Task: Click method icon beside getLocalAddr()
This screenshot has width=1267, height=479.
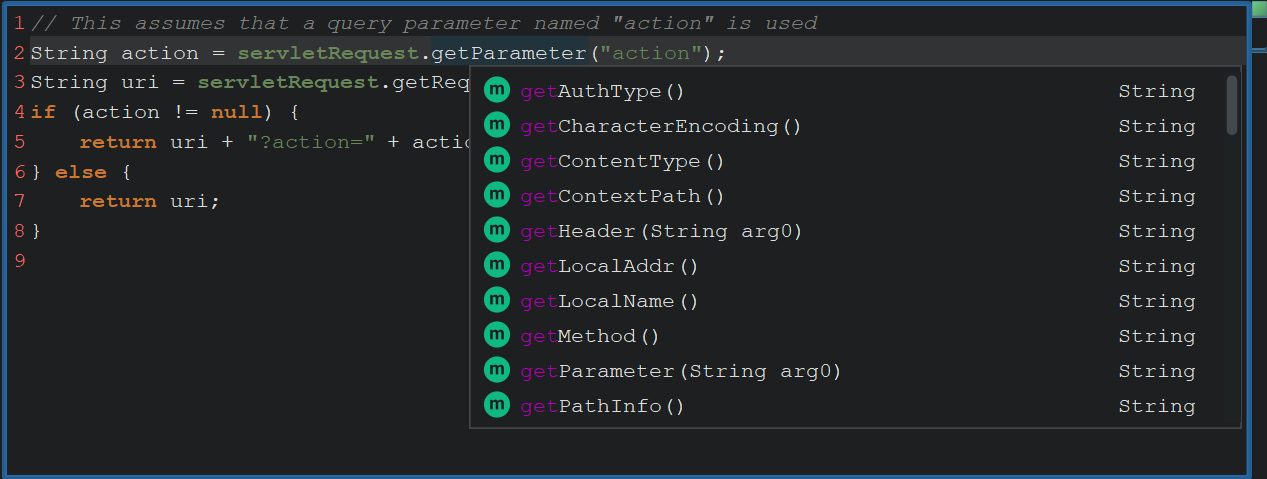Action: [497, 265]
